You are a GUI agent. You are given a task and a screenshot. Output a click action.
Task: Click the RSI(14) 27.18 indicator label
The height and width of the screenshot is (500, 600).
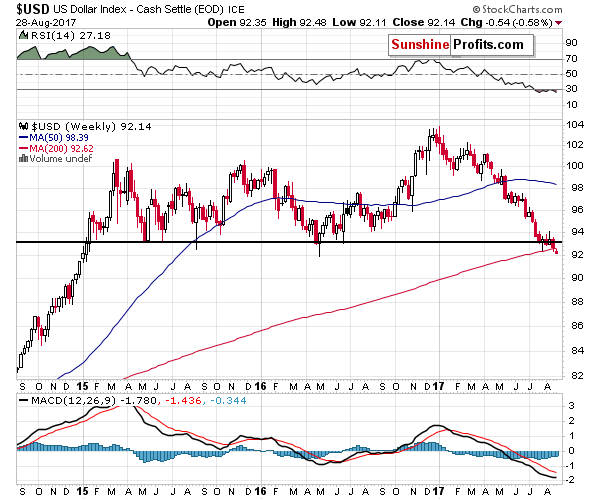[70, 36]
